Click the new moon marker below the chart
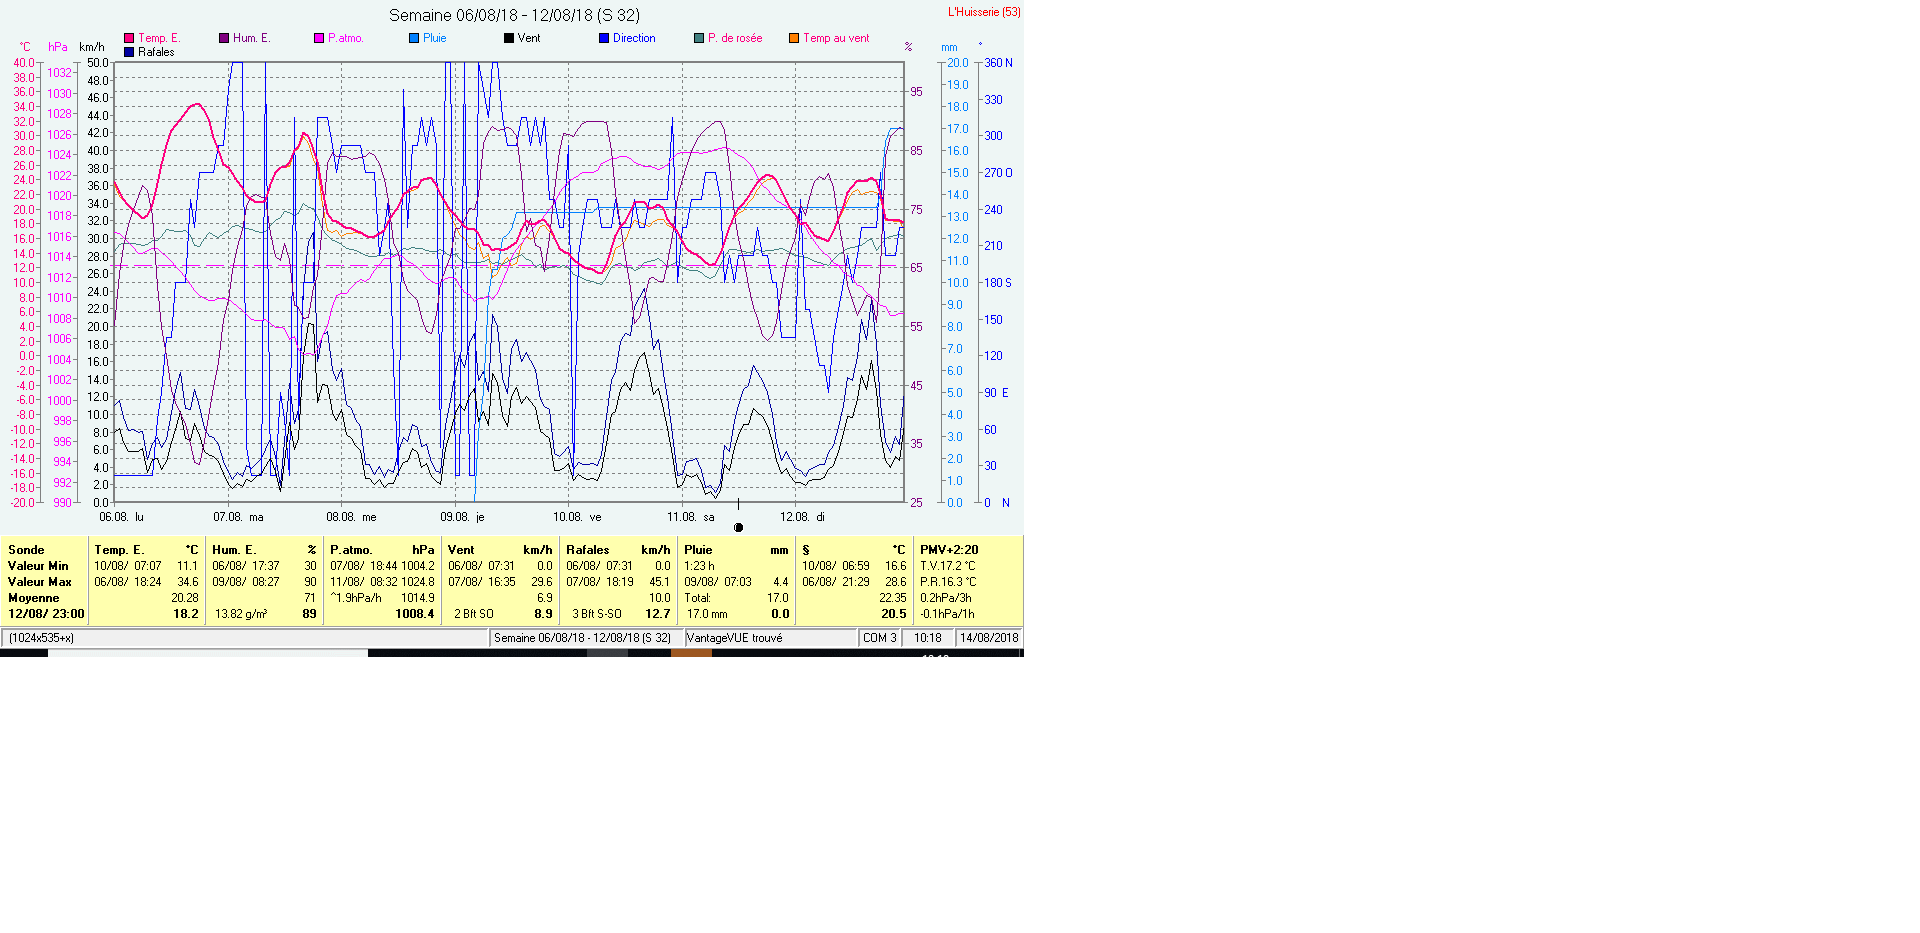 click(x=739, y=527)
